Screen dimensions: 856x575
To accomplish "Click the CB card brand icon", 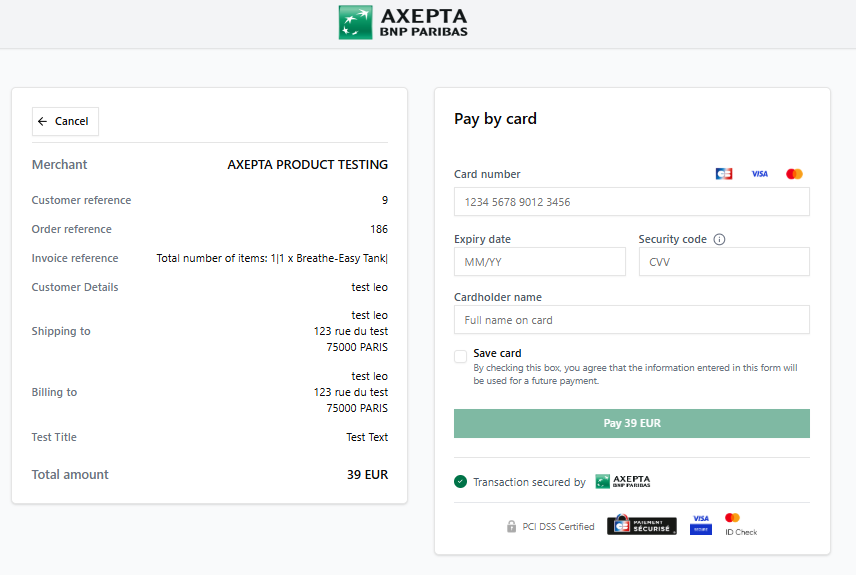I will (x=724, y=174).
